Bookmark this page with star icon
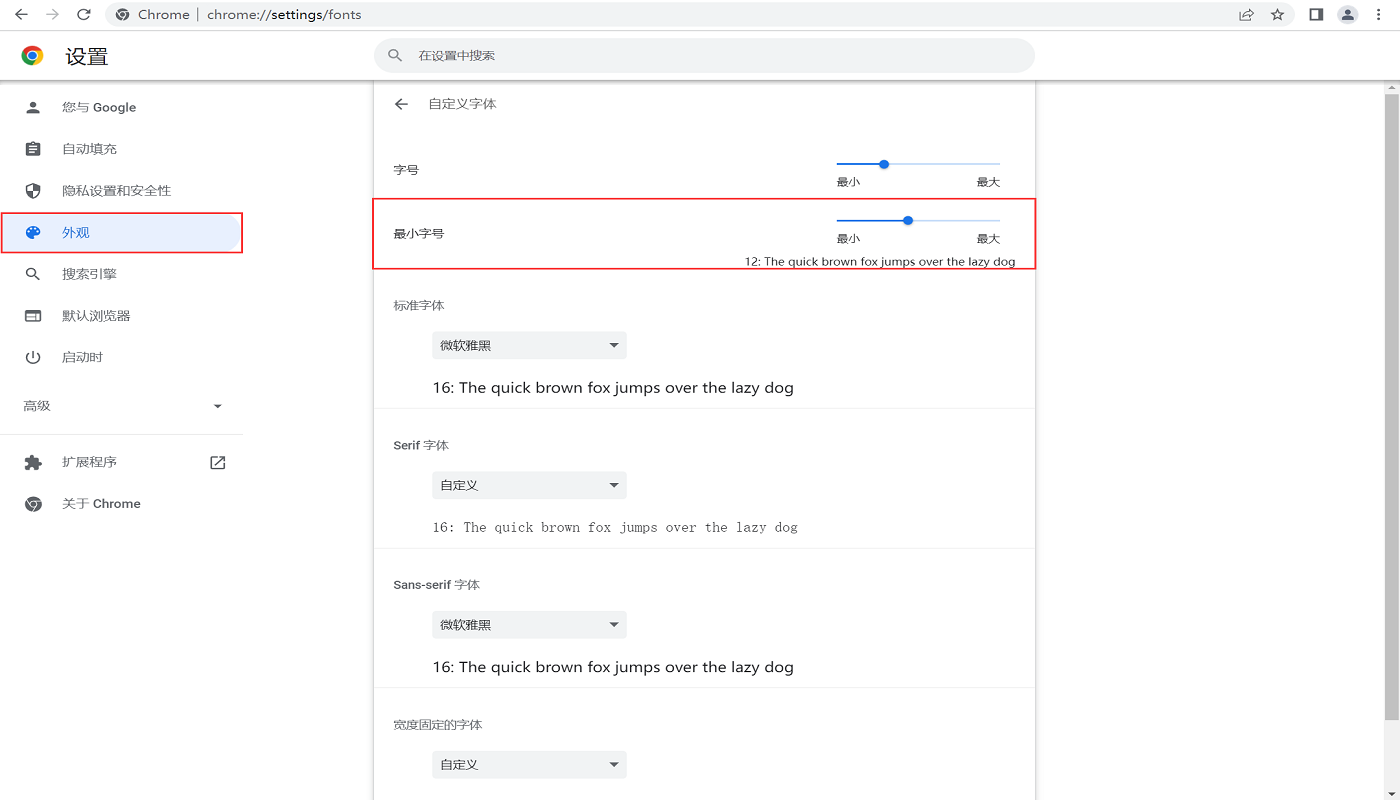 1277,15
